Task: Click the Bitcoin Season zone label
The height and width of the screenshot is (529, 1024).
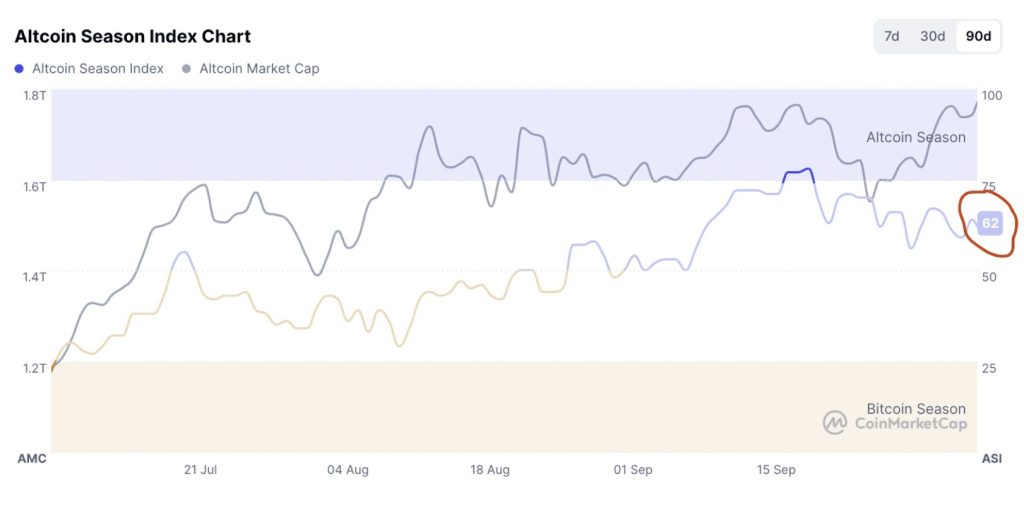Action: (x=915, y=408)
